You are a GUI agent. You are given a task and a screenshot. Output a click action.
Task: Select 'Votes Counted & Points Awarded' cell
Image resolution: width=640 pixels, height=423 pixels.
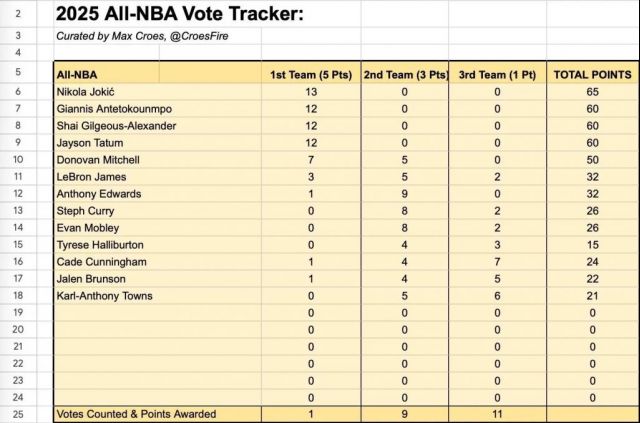[157, 414]
